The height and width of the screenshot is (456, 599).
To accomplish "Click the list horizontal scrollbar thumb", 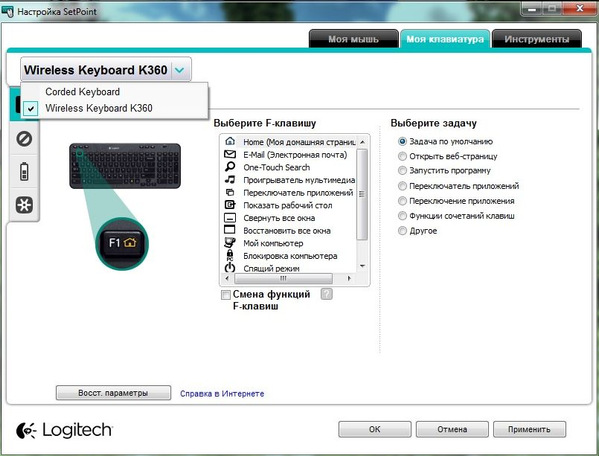I will click(x=283, y=278).
